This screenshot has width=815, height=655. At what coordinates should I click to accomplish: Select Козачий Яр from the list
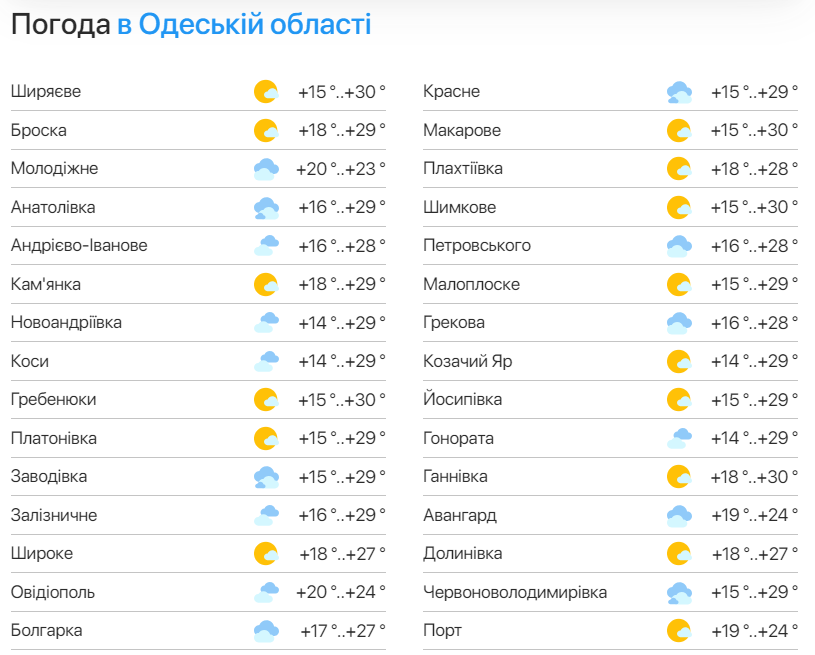click(x=467, y=361)
